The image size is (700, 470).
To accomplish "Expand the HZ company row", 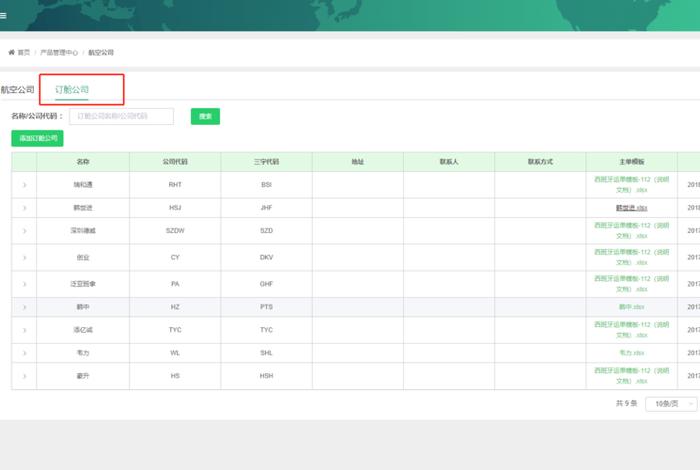I will [x=24, y=307].
